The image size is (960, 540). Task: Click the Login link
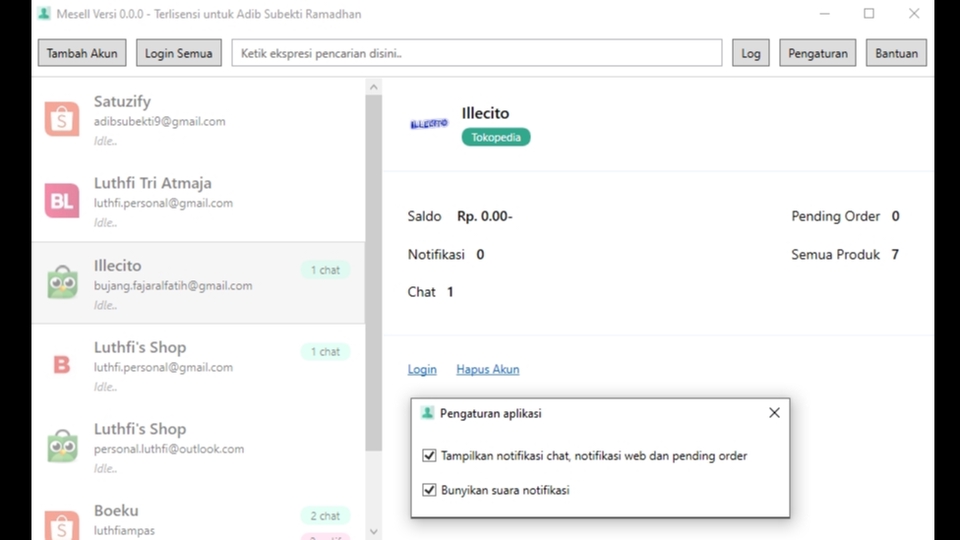click(x=422, y=369)
